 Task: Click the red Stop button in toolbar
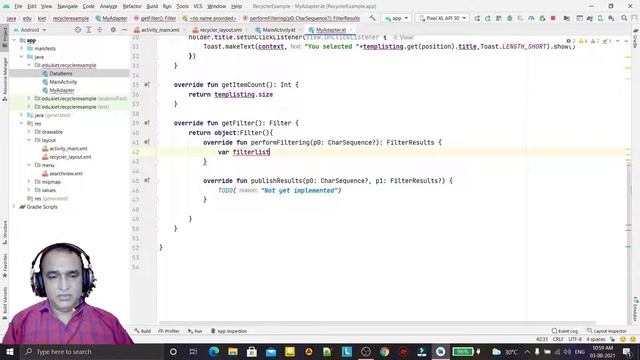click(x=553, y=18)
